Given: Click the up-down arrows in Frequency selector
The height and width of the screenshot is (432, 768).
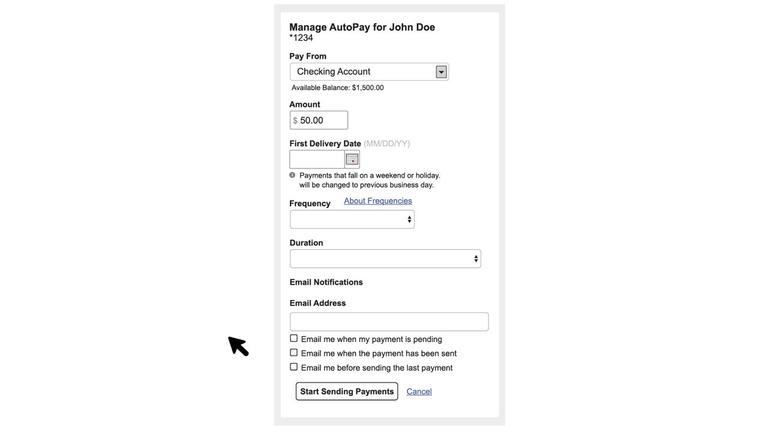Looking at the screenshot, I should (x=409, y=219).
